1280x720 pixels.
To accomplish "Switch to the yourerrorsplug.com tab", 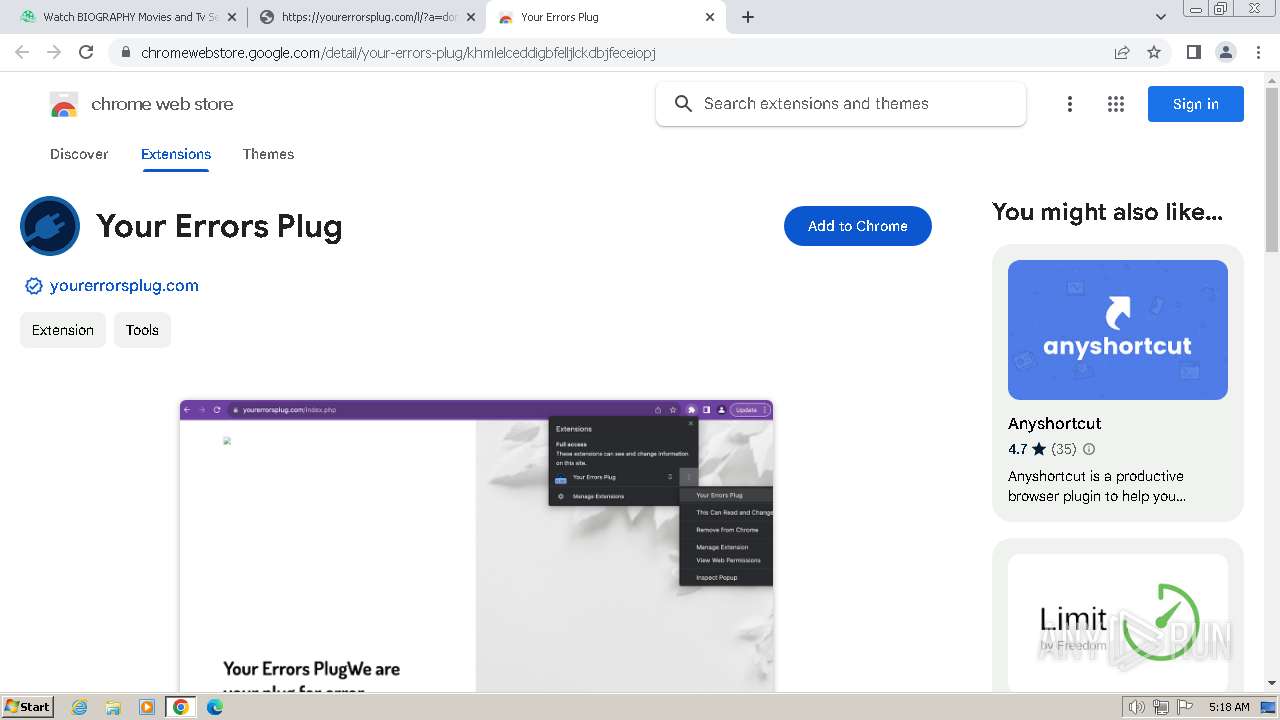I will [x=368, y=17].
